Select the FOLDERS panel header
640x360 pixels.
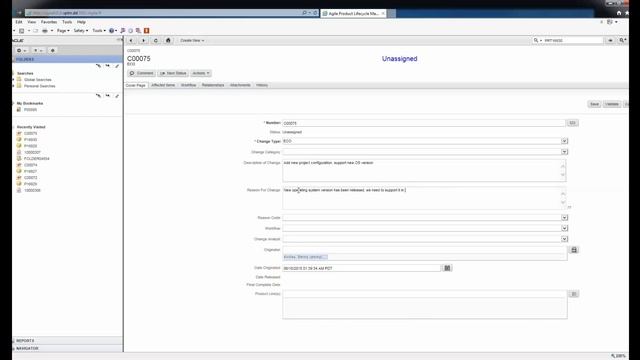click(x=67, y=60)
